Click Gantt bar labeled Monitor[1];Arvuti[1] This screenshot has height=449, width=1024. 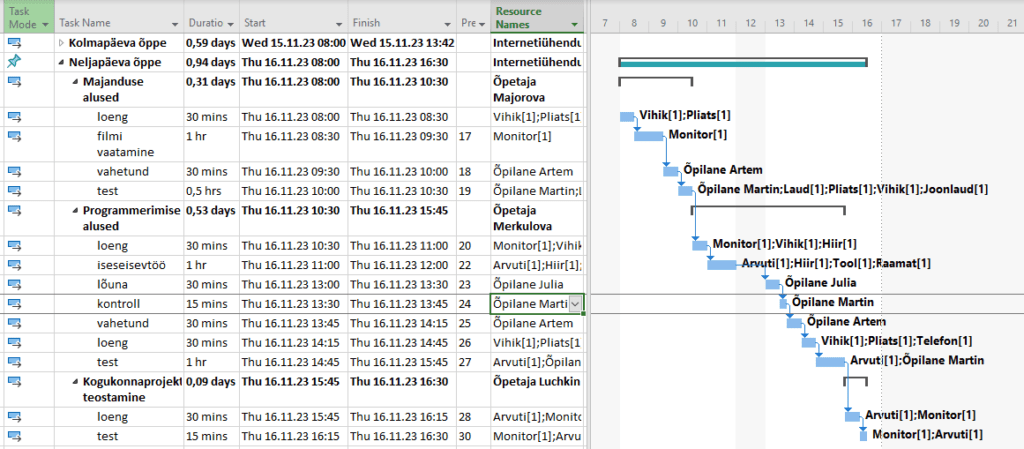863,435
